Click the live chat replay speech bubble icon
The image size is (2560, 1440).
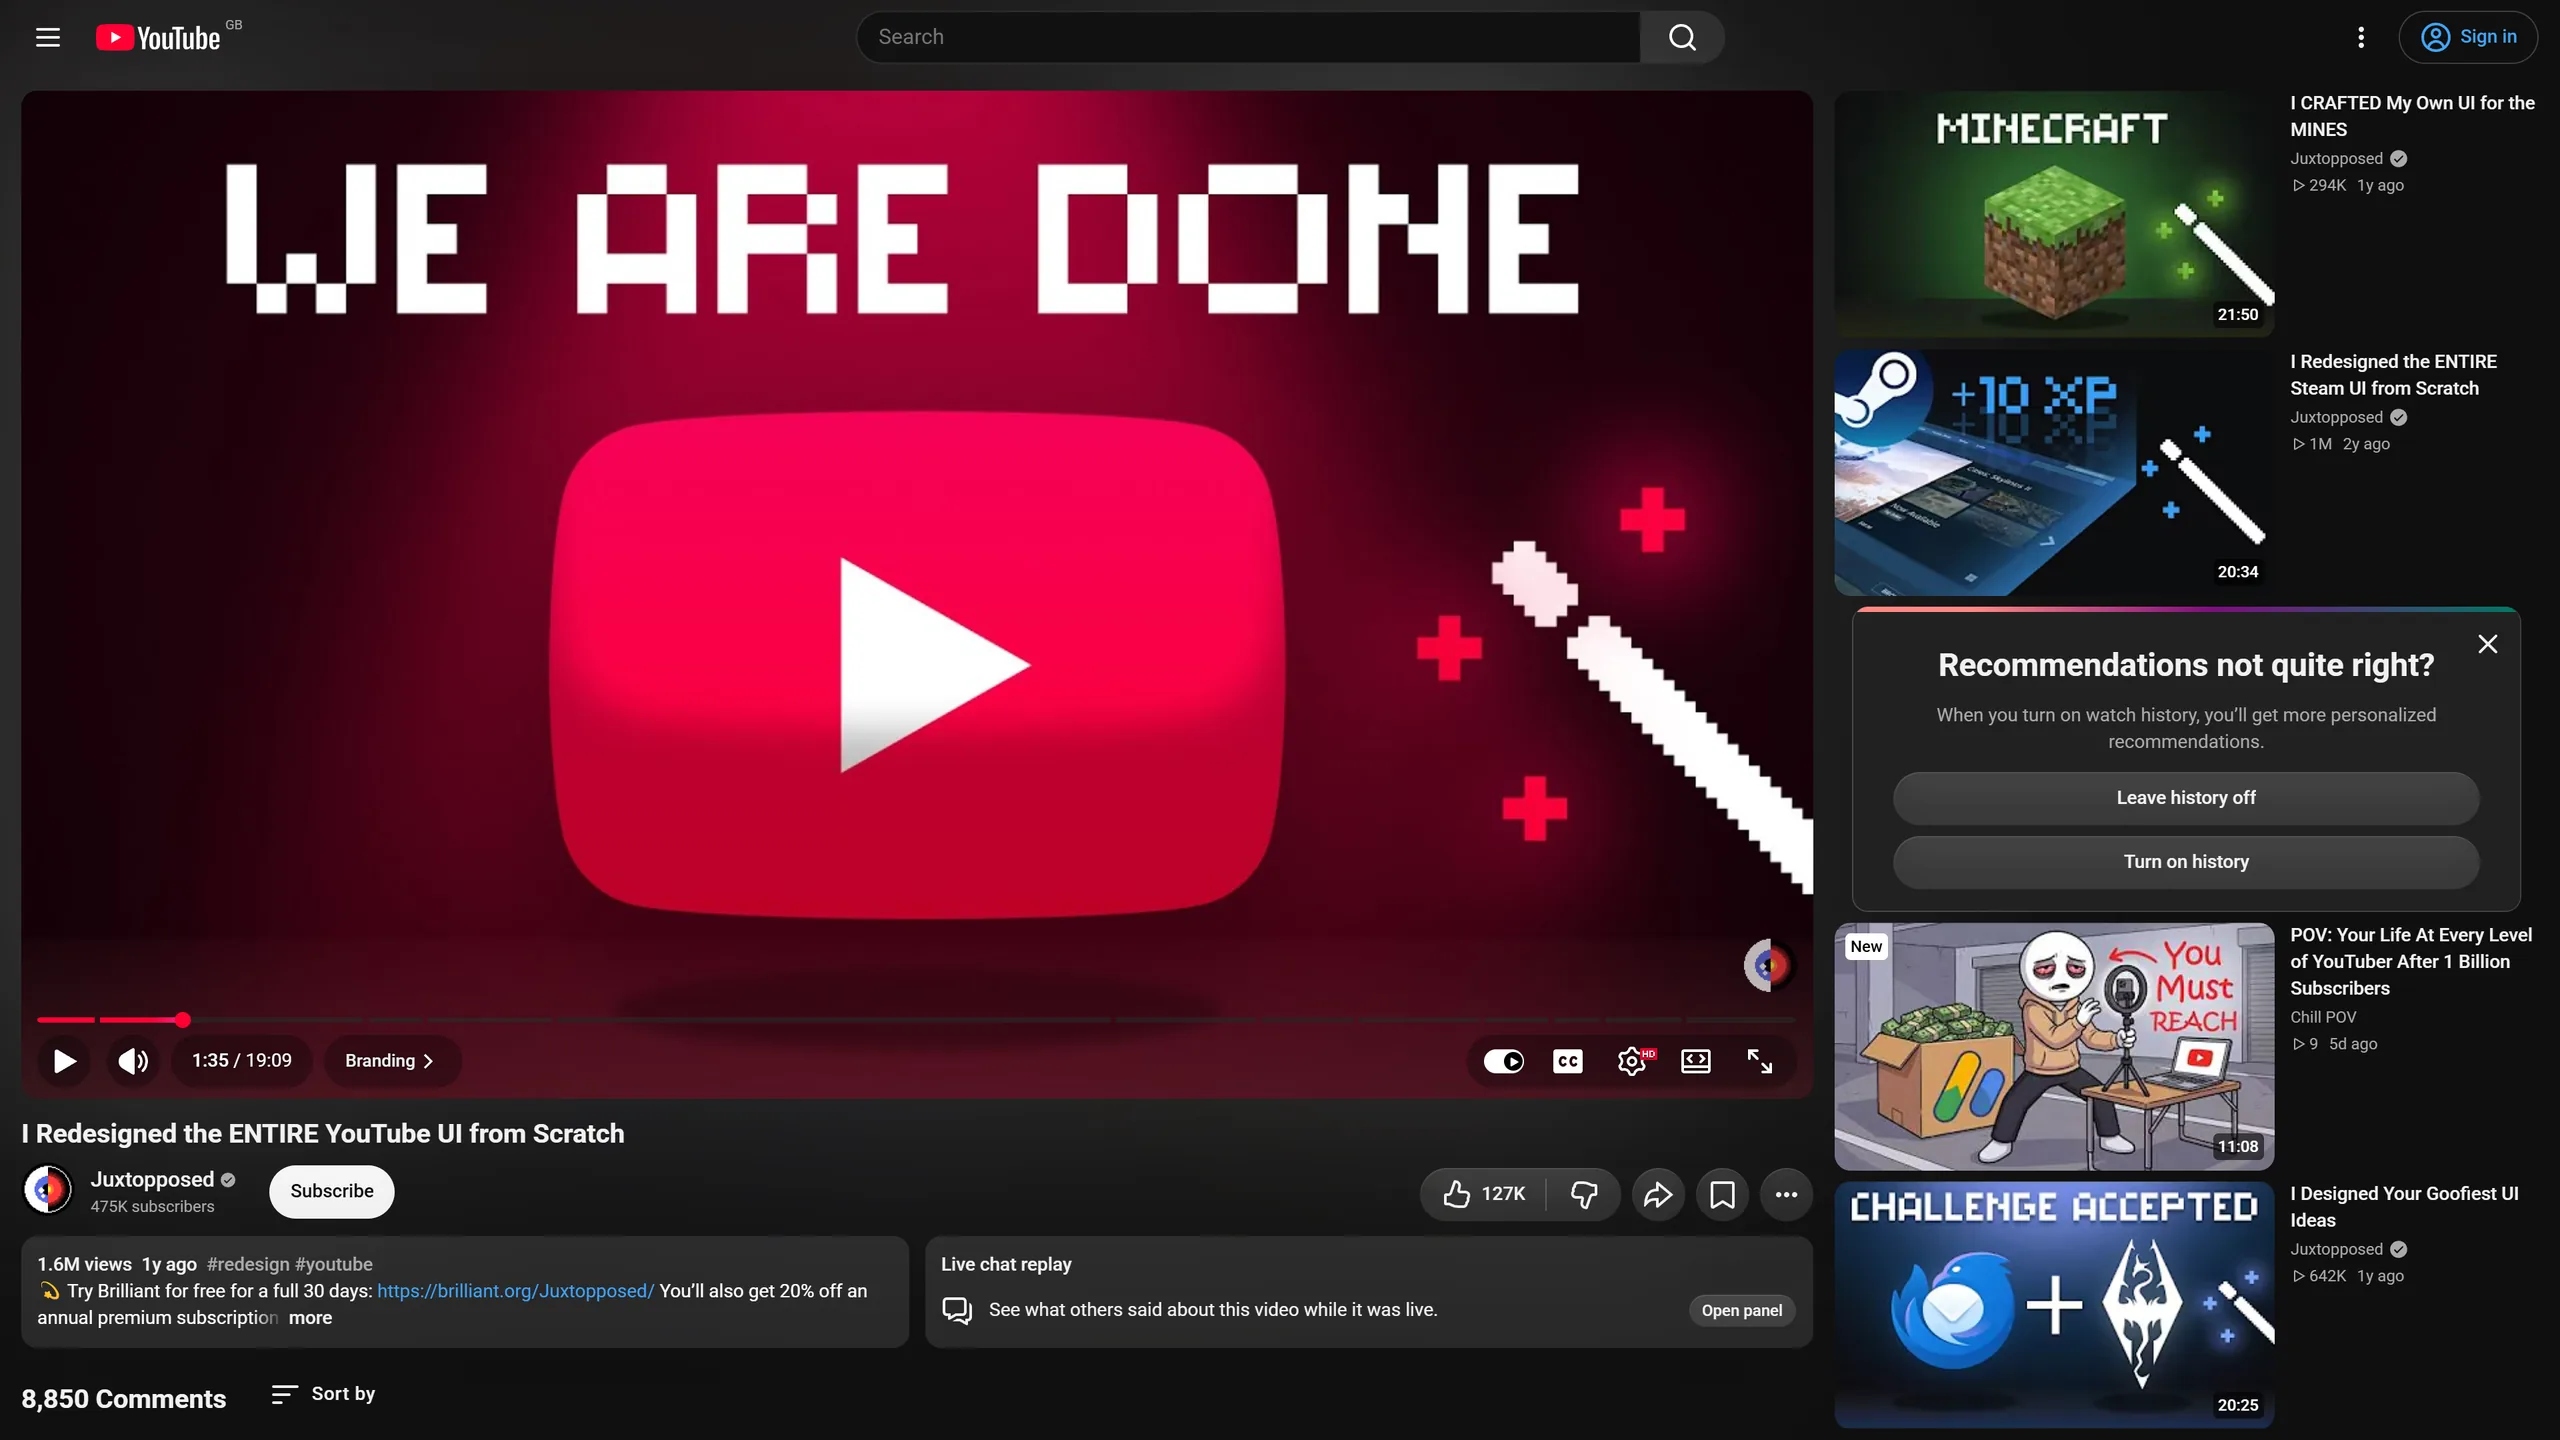point(957,1310)
